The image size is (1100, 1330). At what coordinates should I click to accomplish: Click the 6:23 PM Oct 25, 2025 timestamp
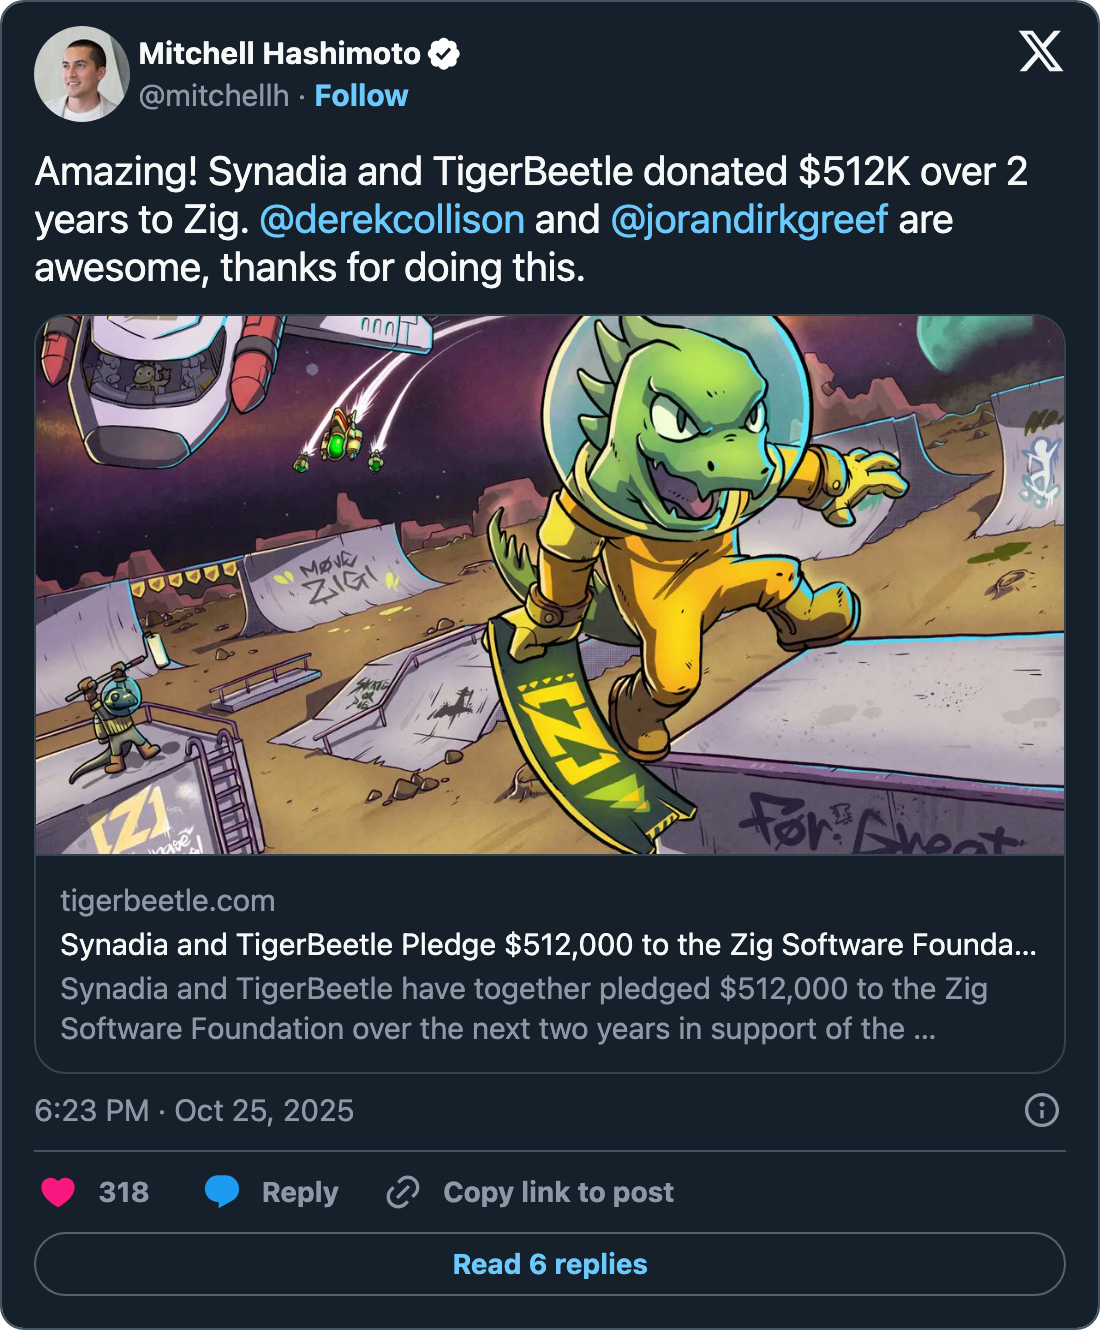[x=194, y=1111]
